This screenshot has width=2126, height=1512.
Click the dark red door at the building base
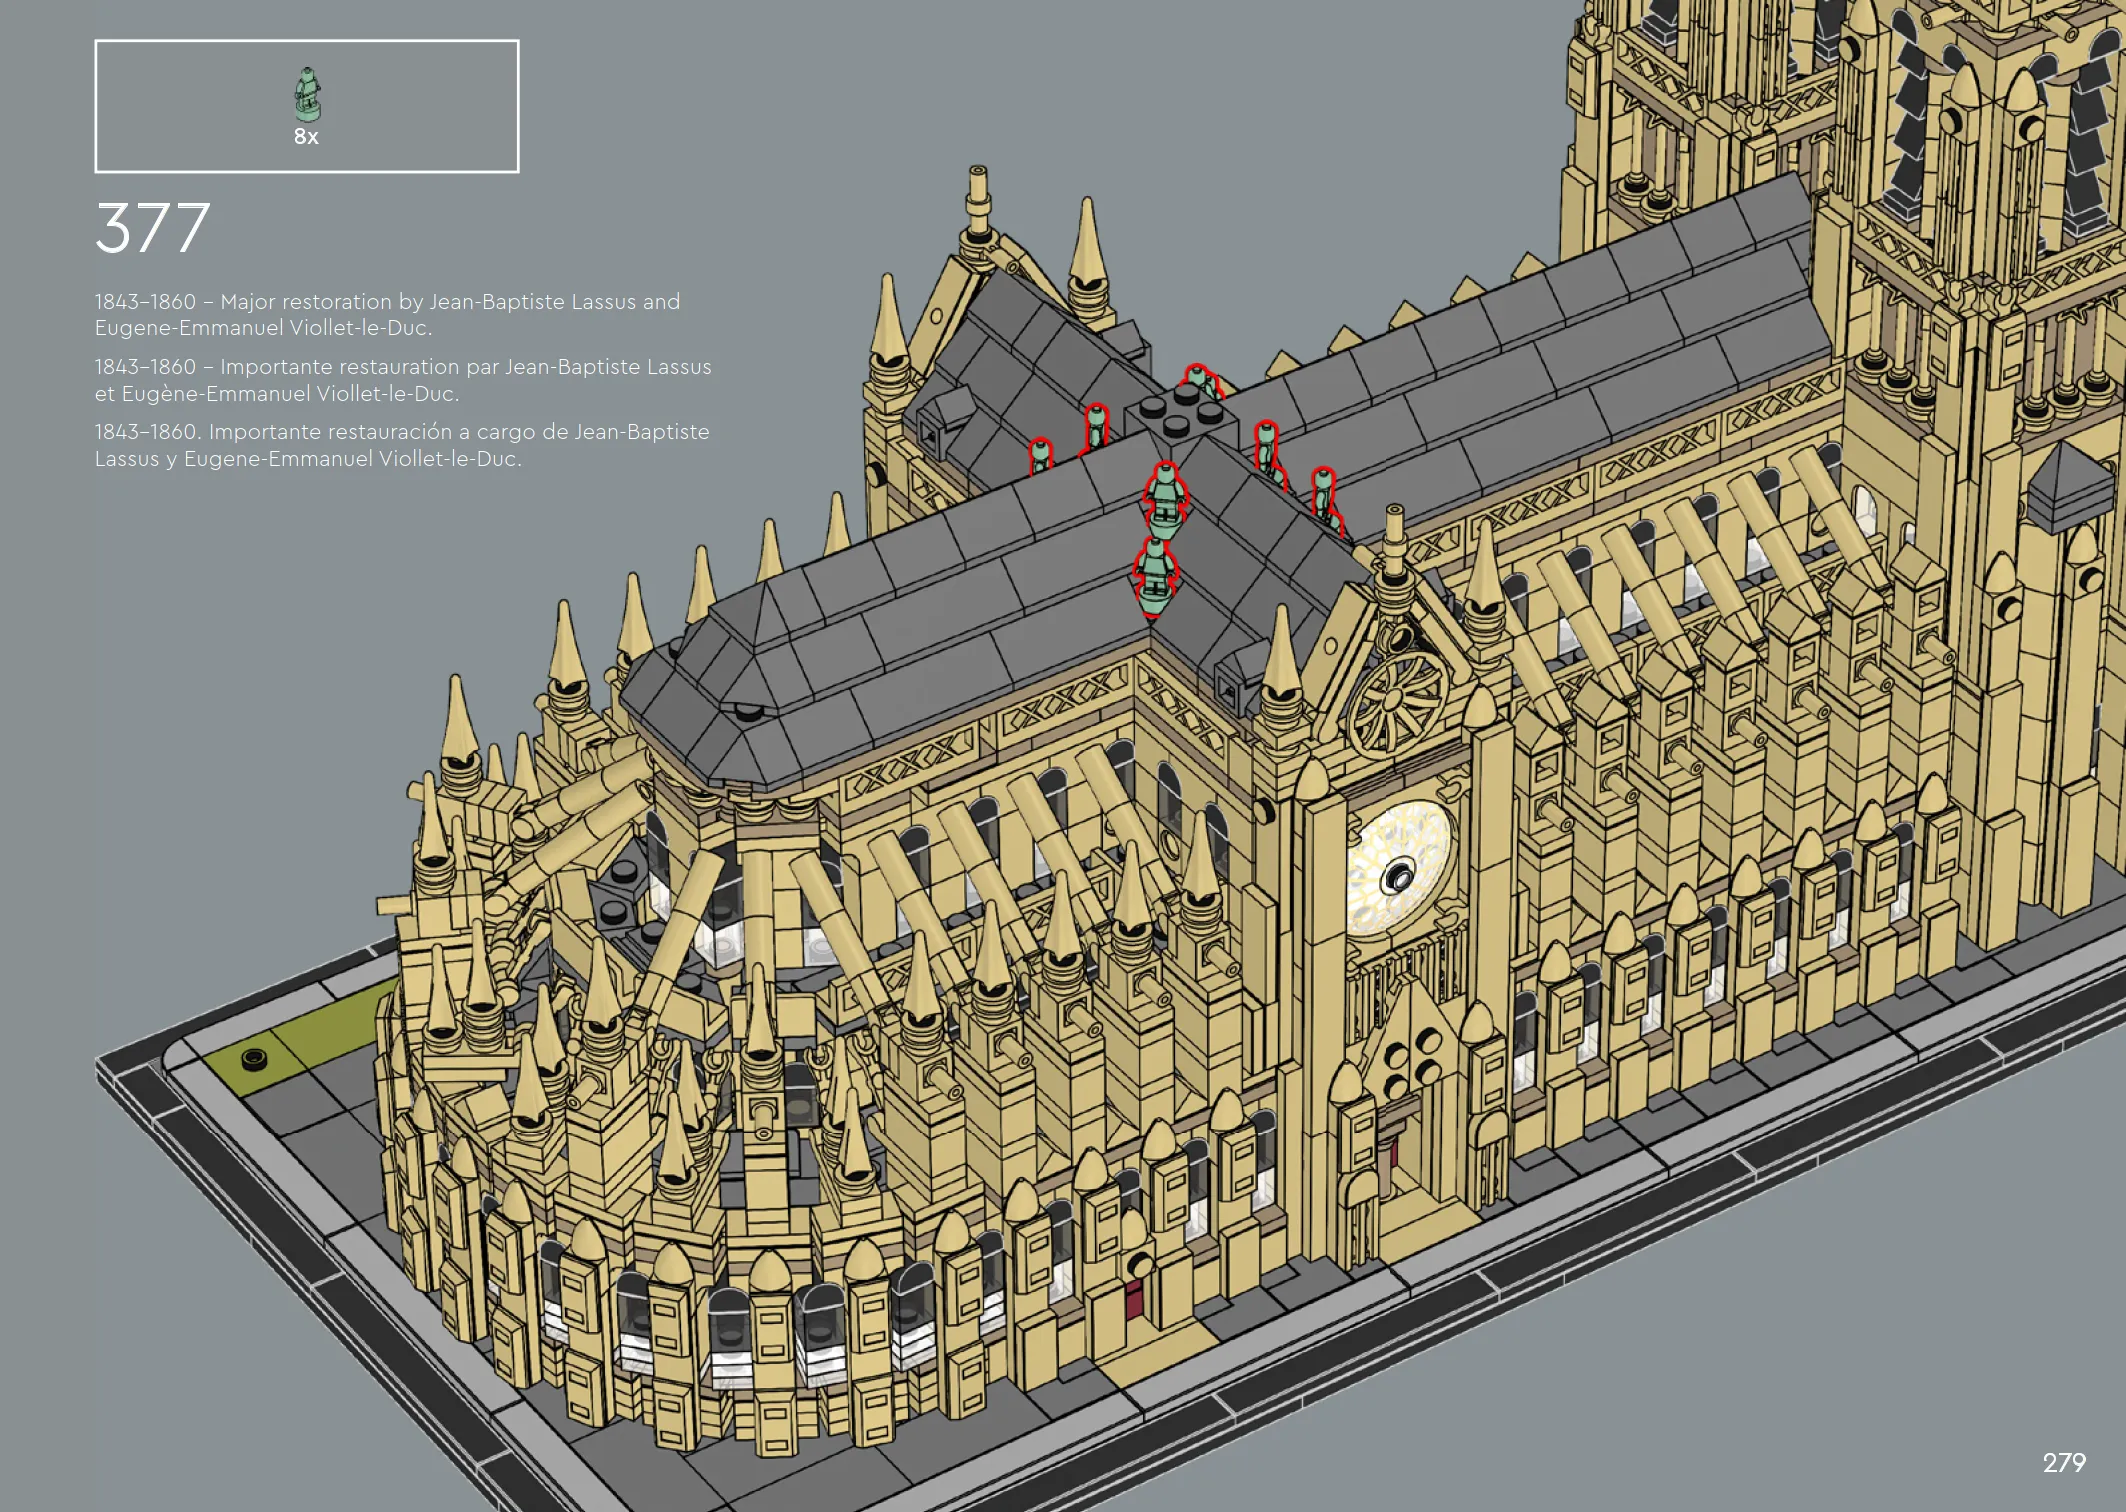1133,1298
